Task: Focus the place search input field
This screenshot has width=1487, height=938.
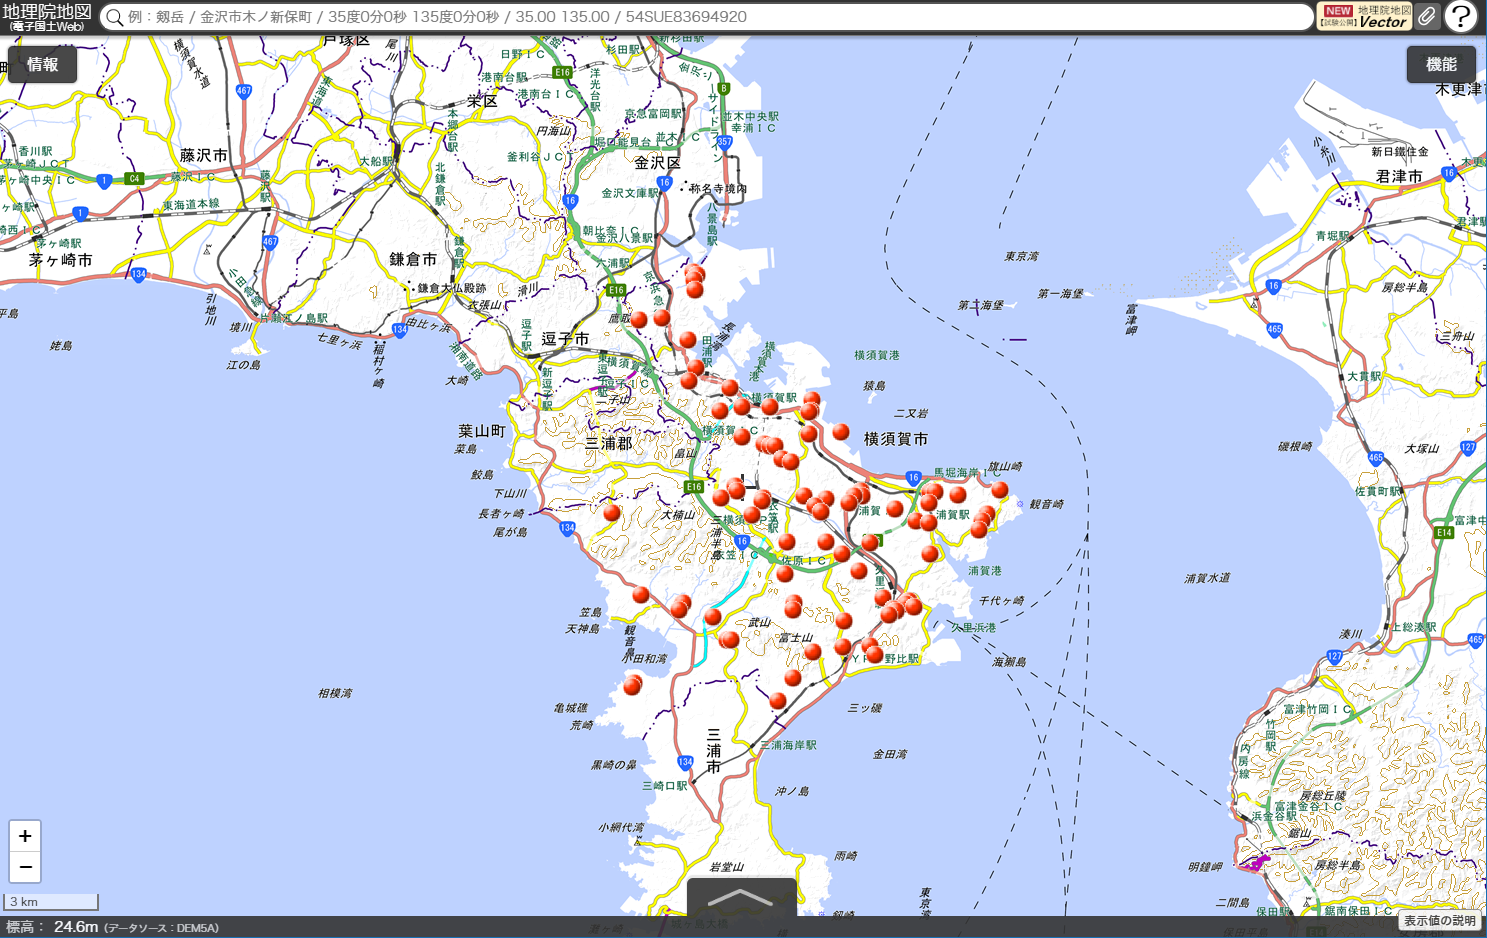Action: [700, 17]
